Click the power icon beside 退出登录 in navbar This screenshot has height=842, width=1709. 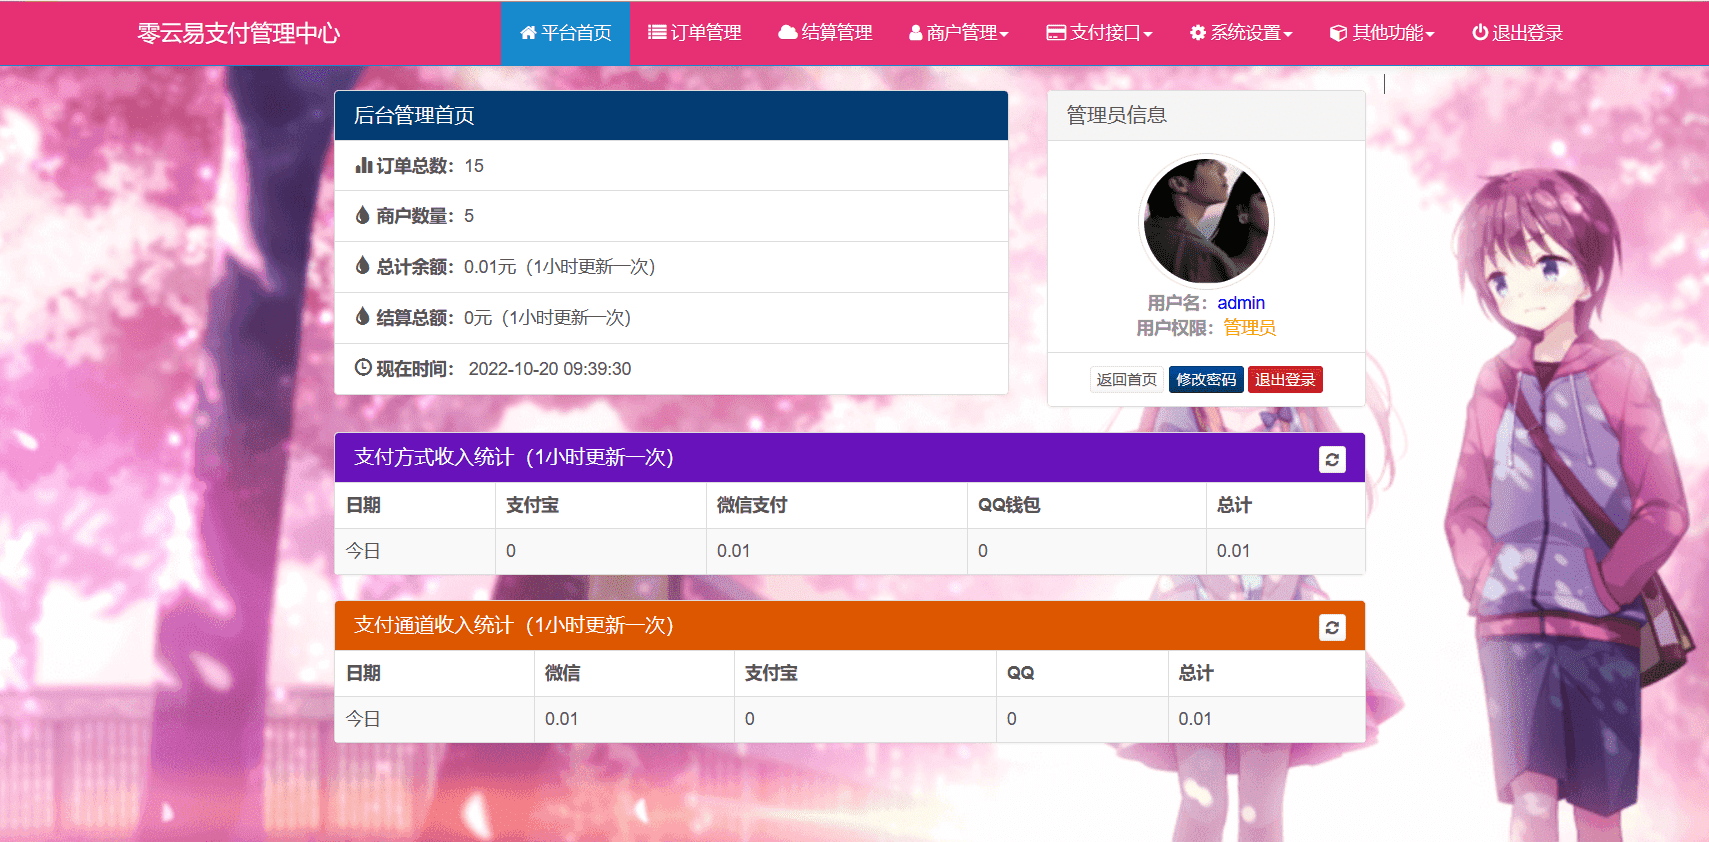1480,33
